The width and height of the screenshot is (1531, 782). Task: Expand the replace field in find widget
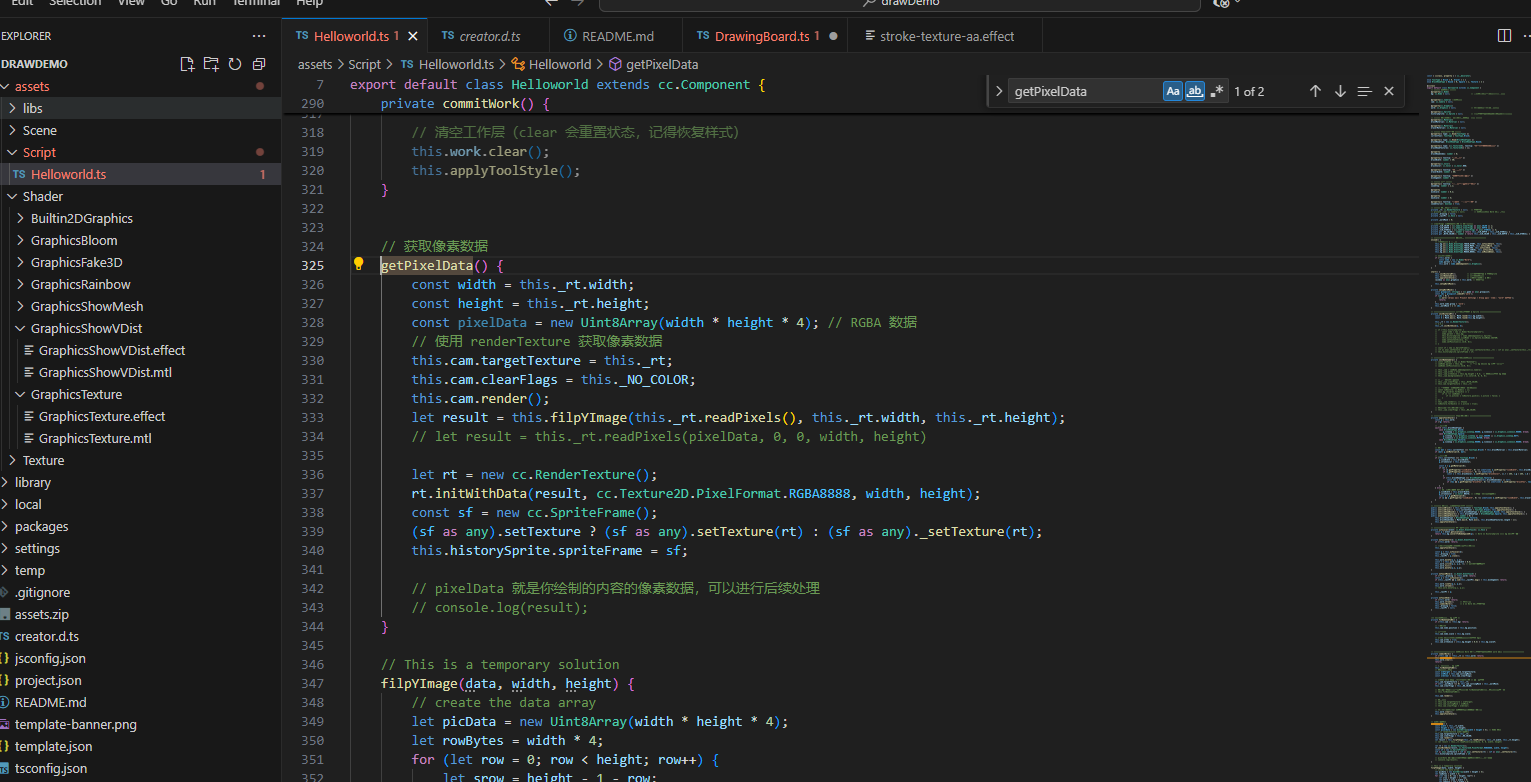(998, 91)
